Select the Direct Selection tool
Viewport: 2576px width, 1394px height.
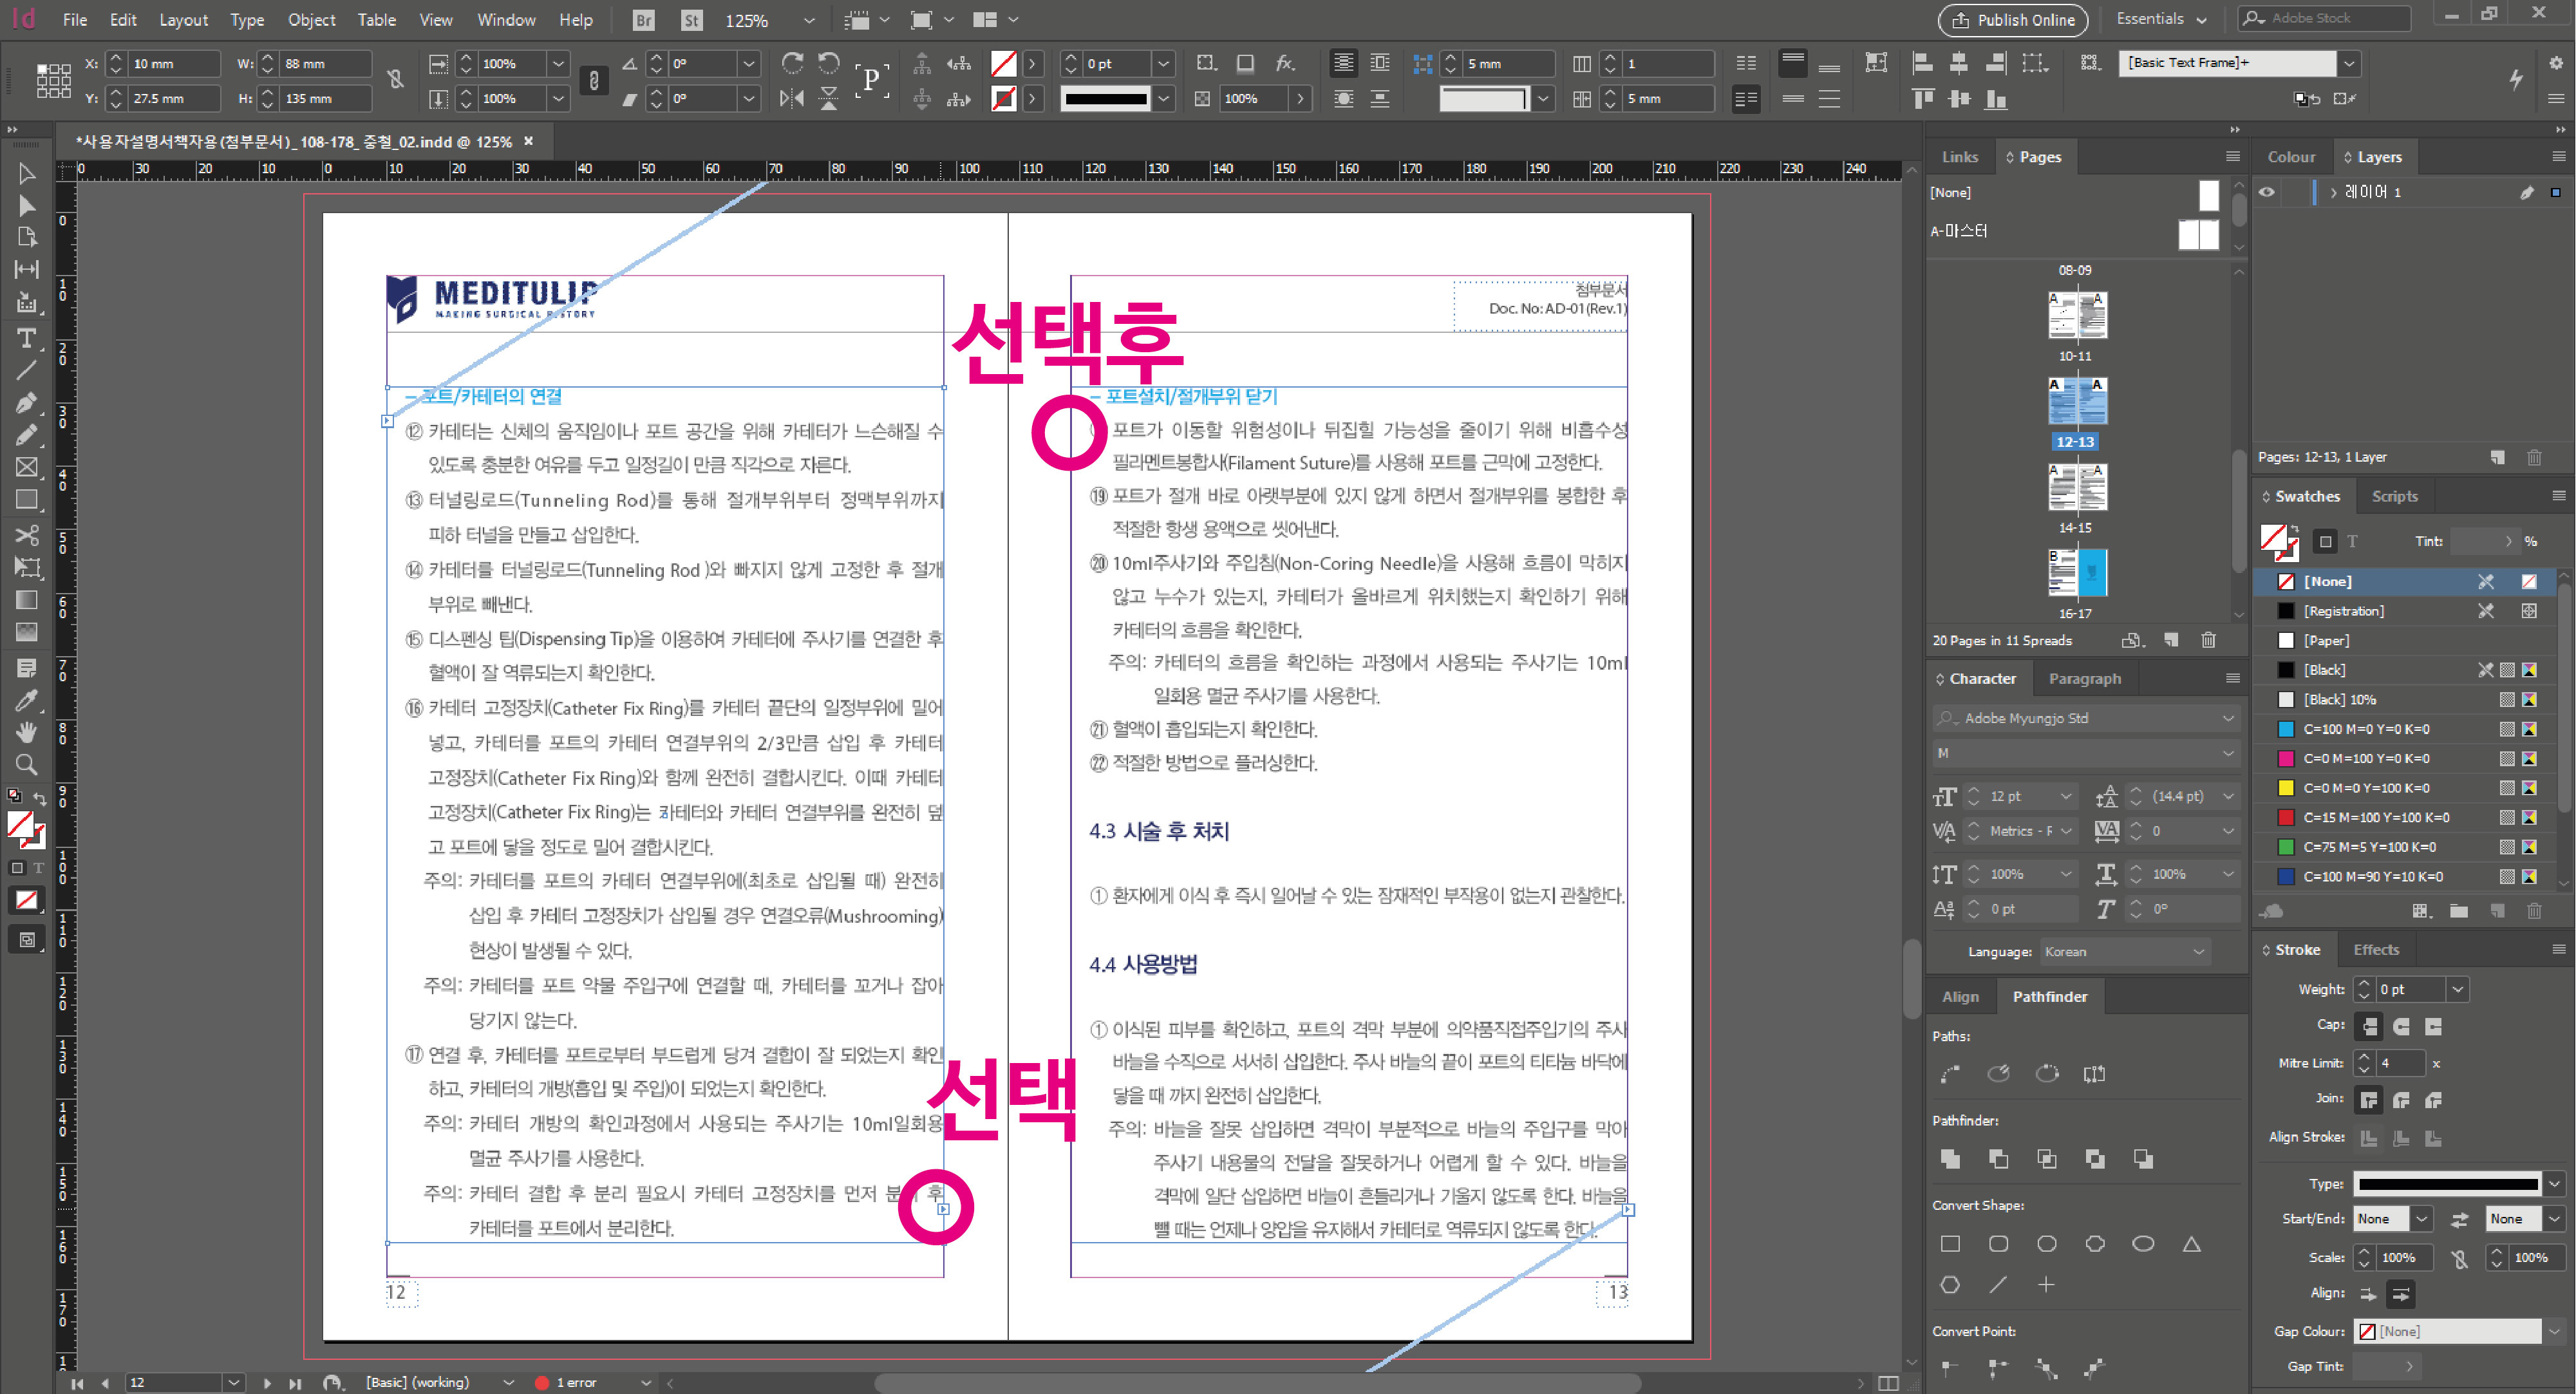tap(27, 205)
